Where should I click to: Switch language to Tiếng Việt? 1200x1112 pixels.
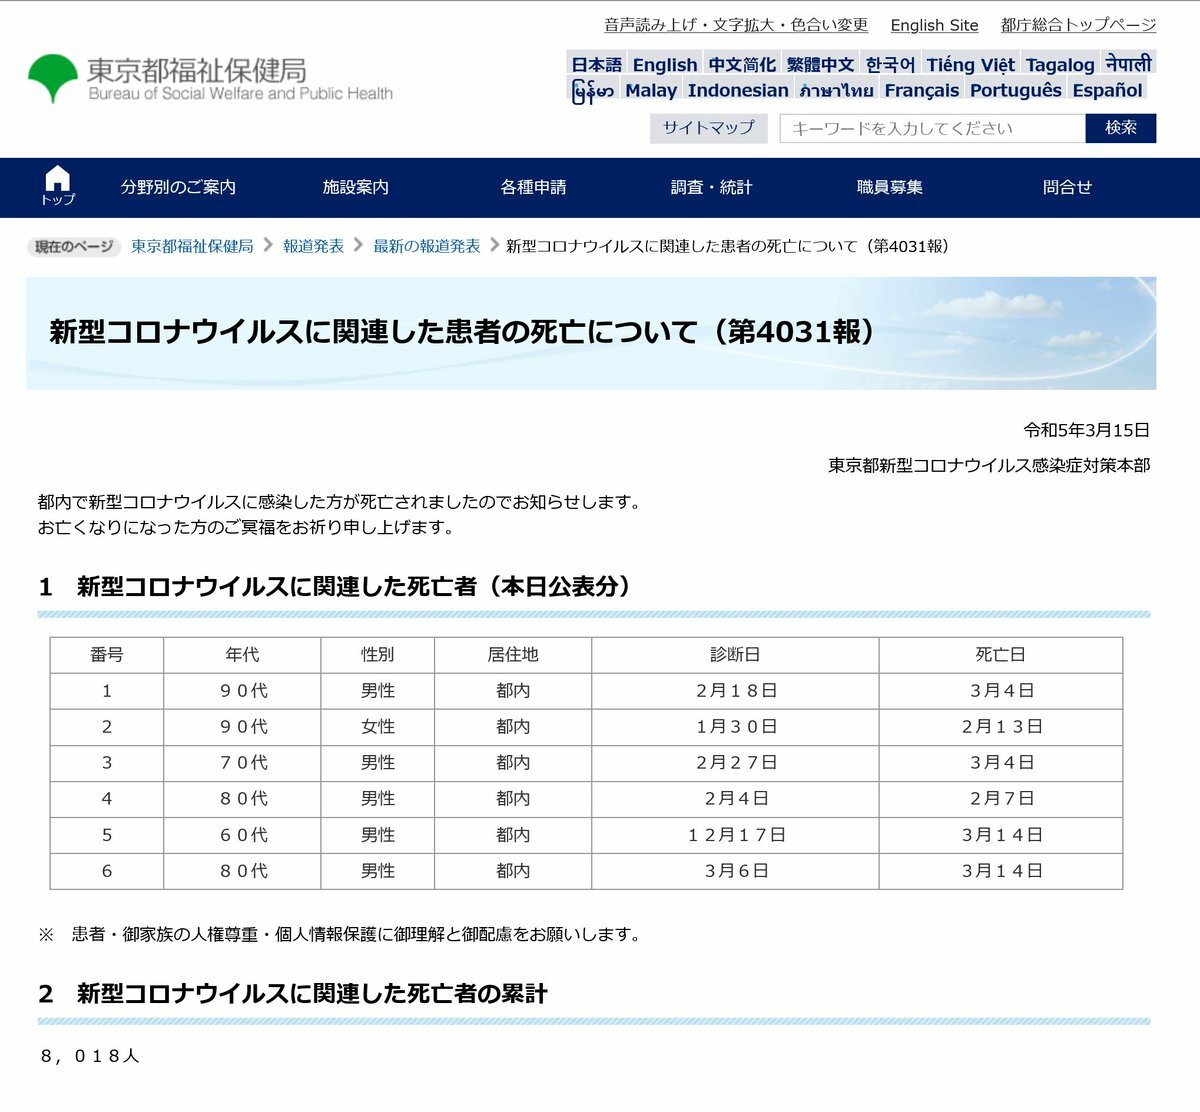(x=970, y=64)
